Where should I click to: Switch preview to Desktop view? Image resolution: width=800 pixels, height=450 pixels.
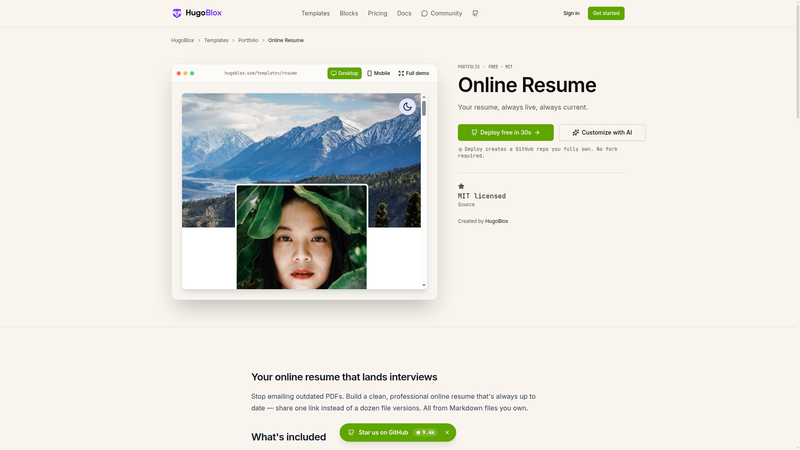[x=344, y=73]
